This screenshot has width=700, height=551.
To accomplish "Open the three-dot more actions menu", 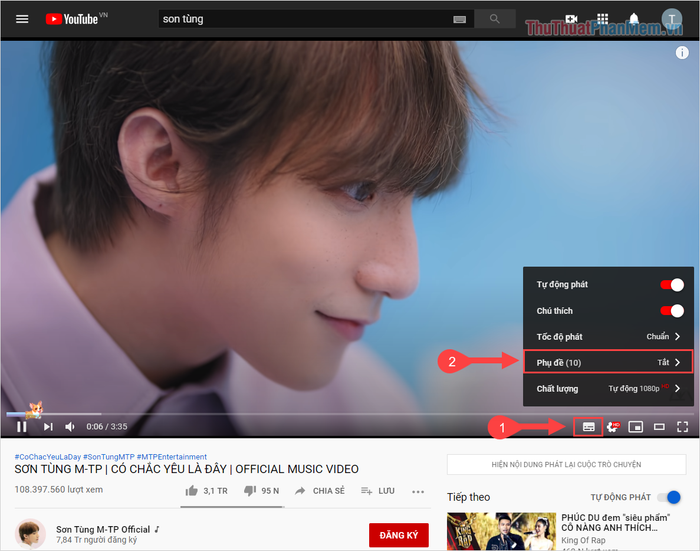I will pyautogui.click(x=418, y=492).
